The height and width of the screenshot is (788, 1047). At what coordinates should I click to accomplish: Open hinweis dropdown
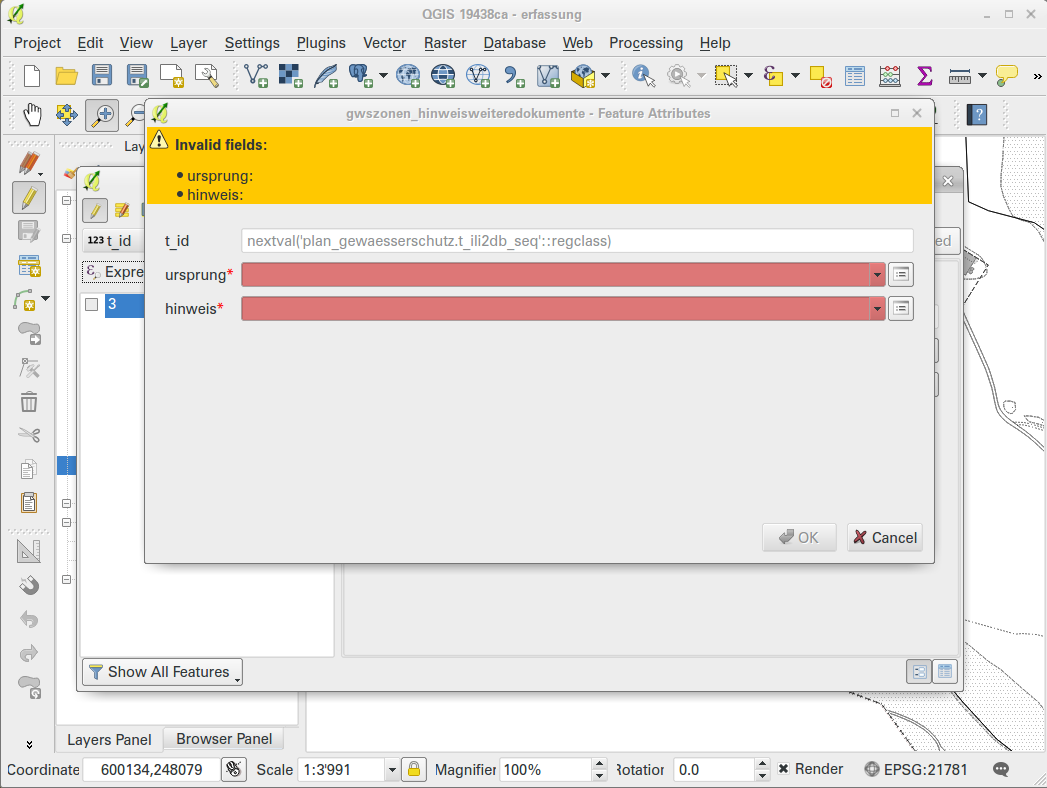point(877,309)
